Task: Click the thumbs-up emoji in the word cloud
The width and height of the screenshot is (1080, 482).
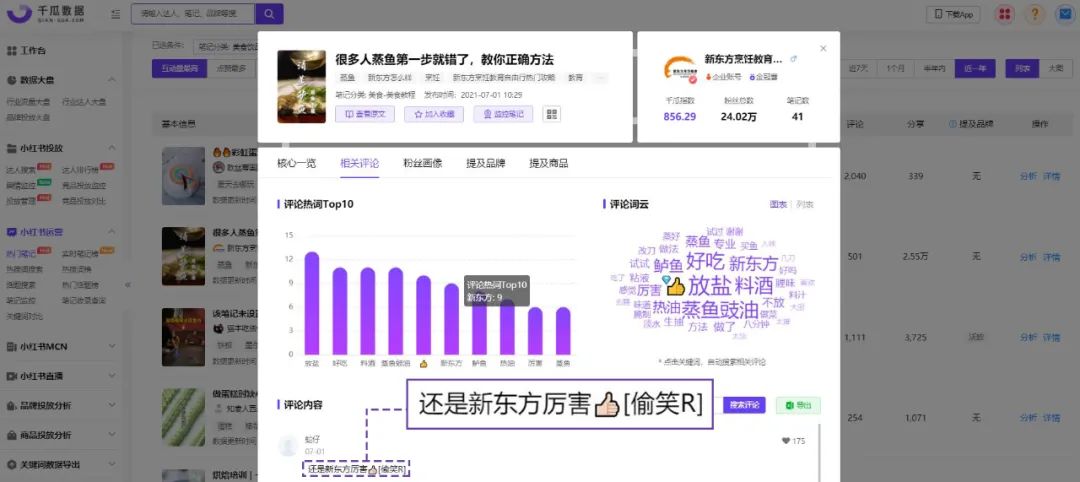Action: coord(676,286)
